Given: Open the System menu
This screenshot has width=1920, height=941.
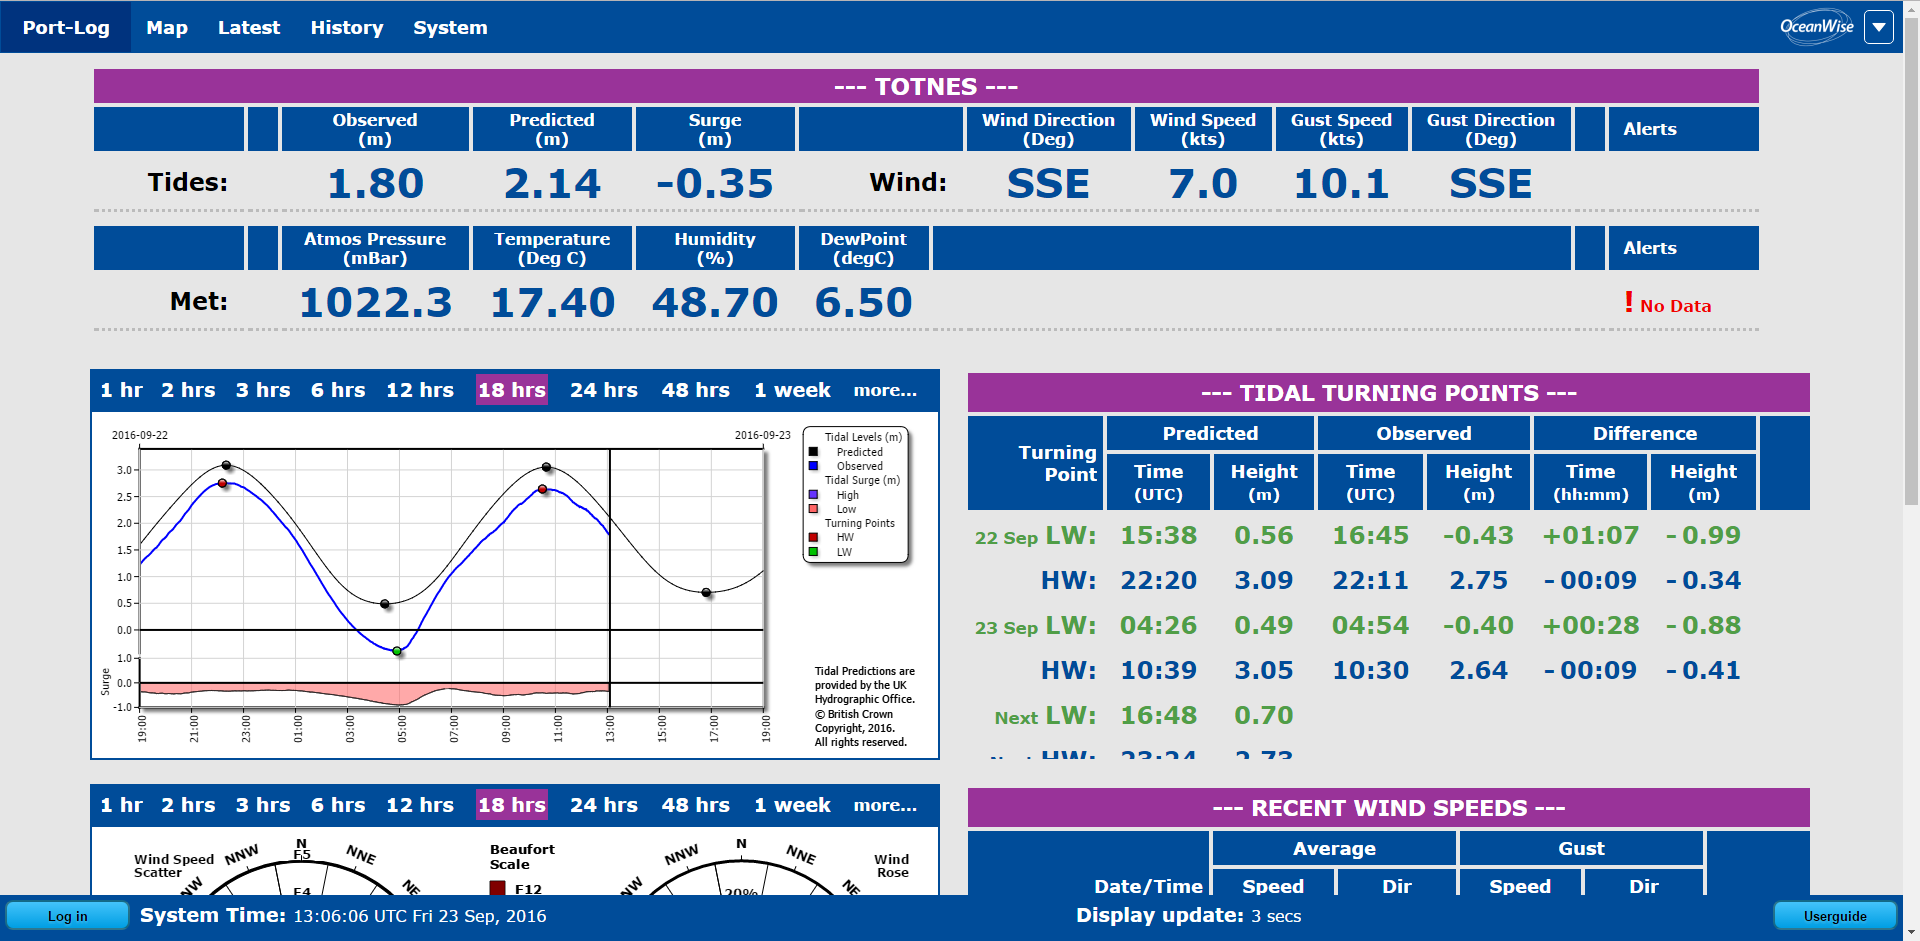Looking at the screenshot, I should [450, 28].
